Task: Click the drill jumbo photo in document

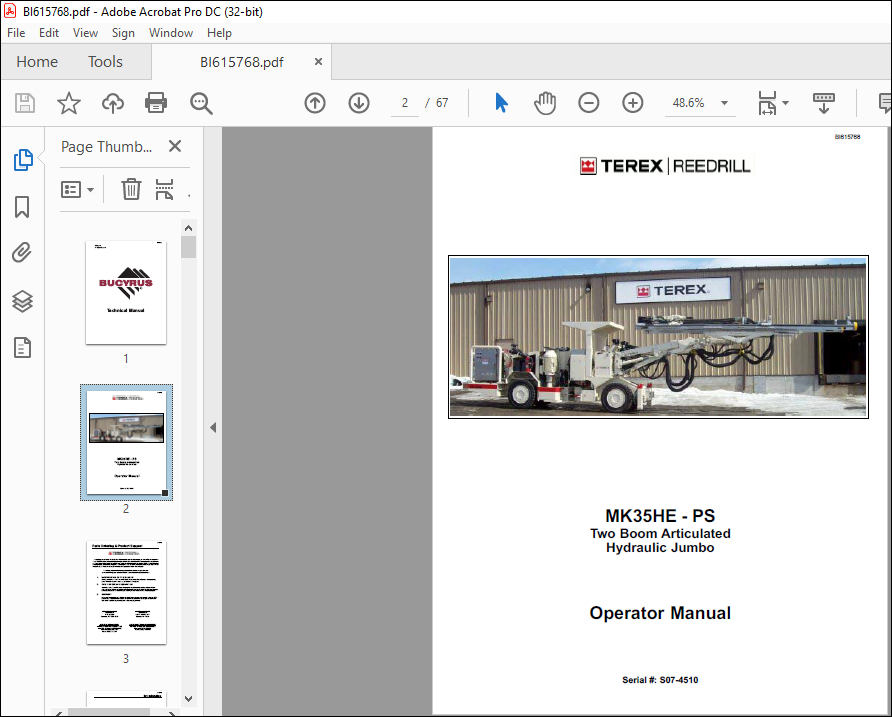Action: (x=658, y=337)
